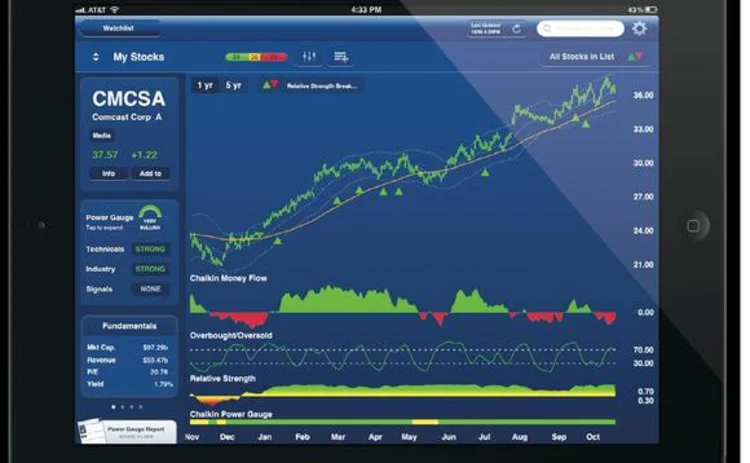750x463 pixels.
Task: Tap the Yield value 1.79%
Action: click(163, 384)
